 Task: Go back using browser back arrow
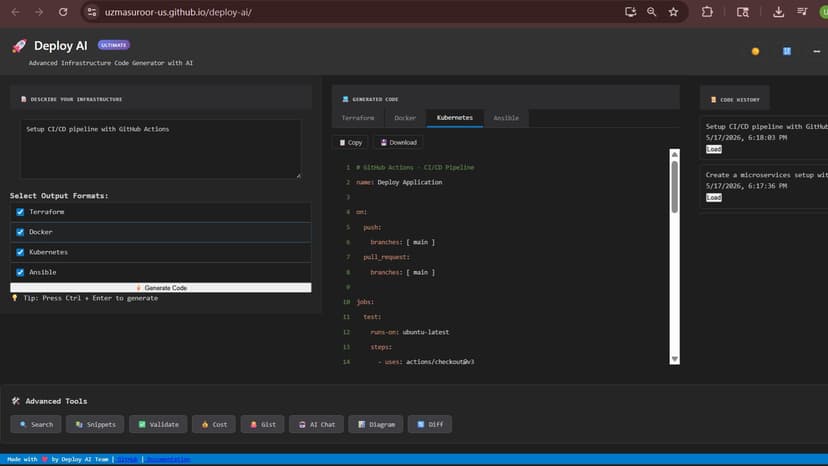[15, 12]
